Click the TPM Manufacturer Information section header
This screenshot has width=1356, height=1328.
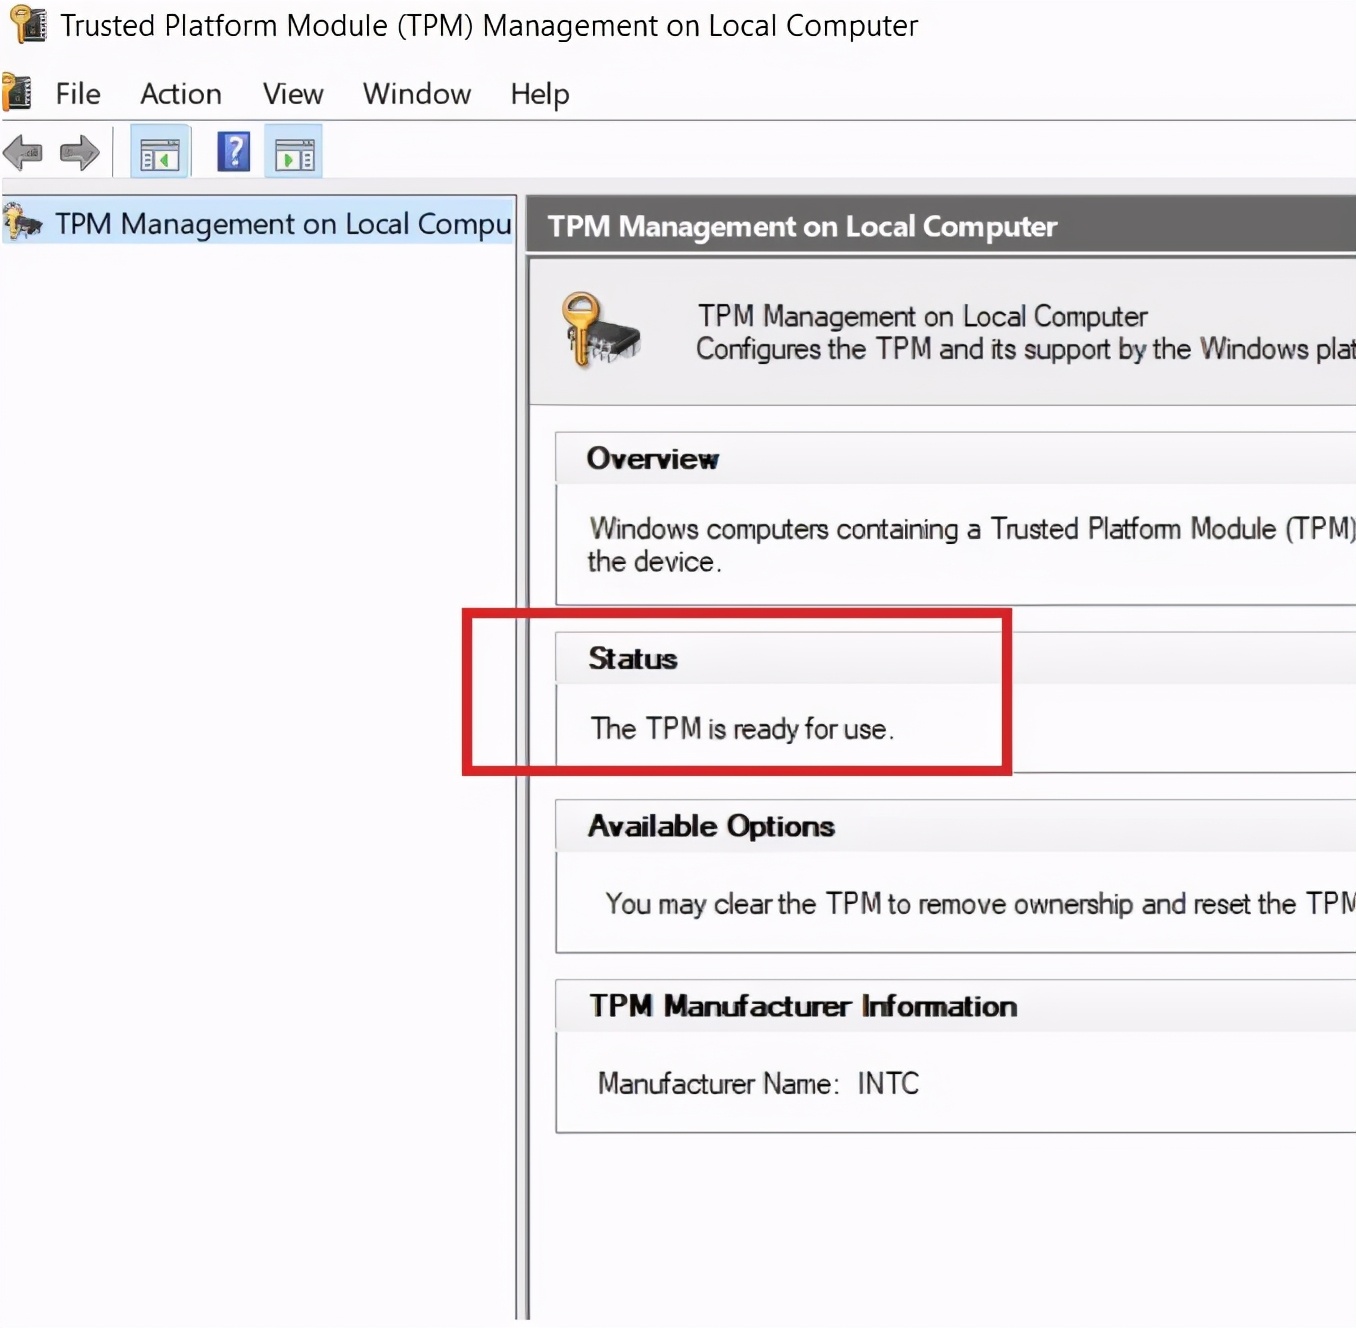click(955, 1006)
